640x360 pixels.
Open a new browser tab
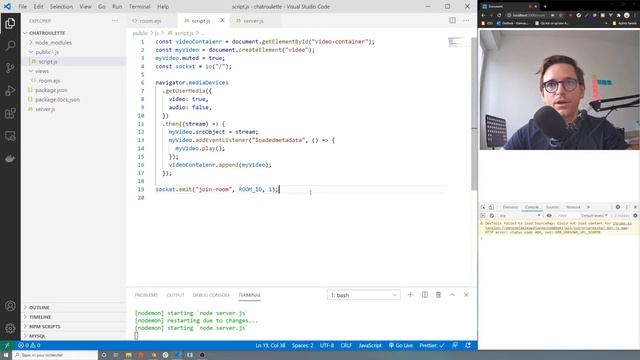(x=545, y=6)
